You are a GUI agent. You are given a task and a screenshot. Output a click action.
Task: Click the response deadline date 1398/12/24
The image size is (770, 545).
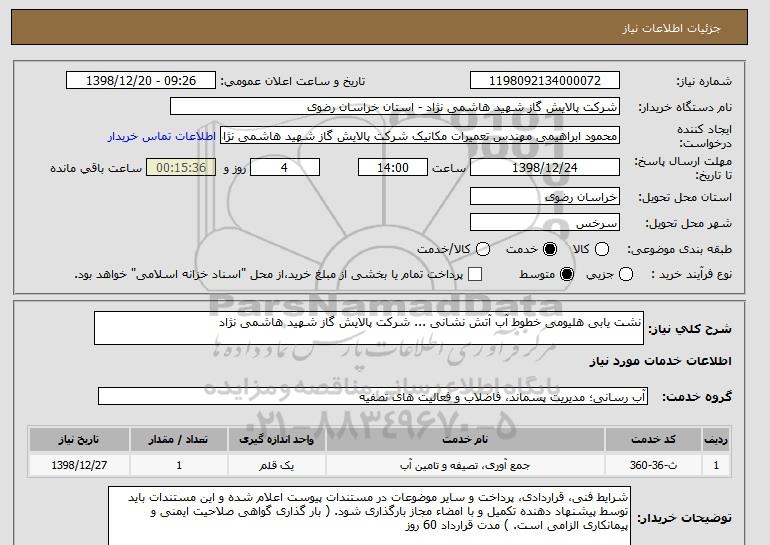(545, 167)
